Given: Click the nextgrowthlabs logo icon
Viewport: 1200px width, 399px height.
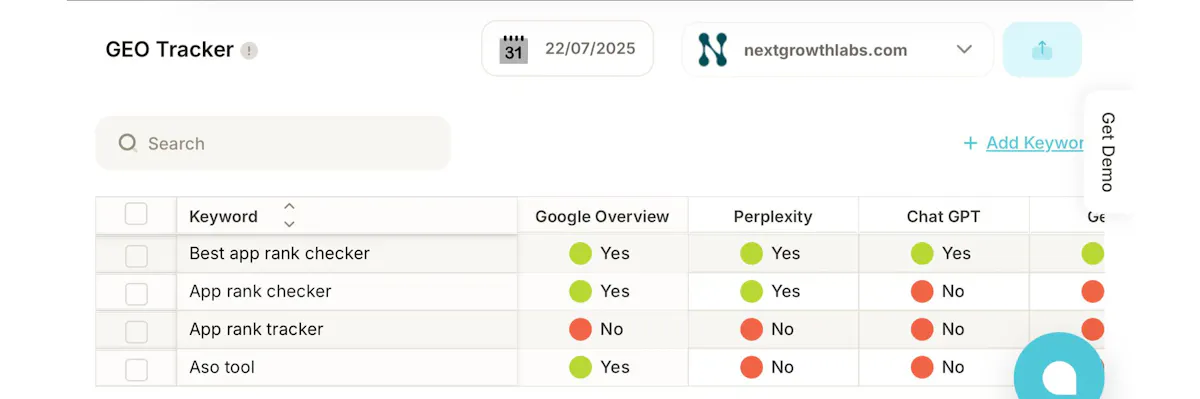Looking at the screenshot, I should [x=712, y=49].
